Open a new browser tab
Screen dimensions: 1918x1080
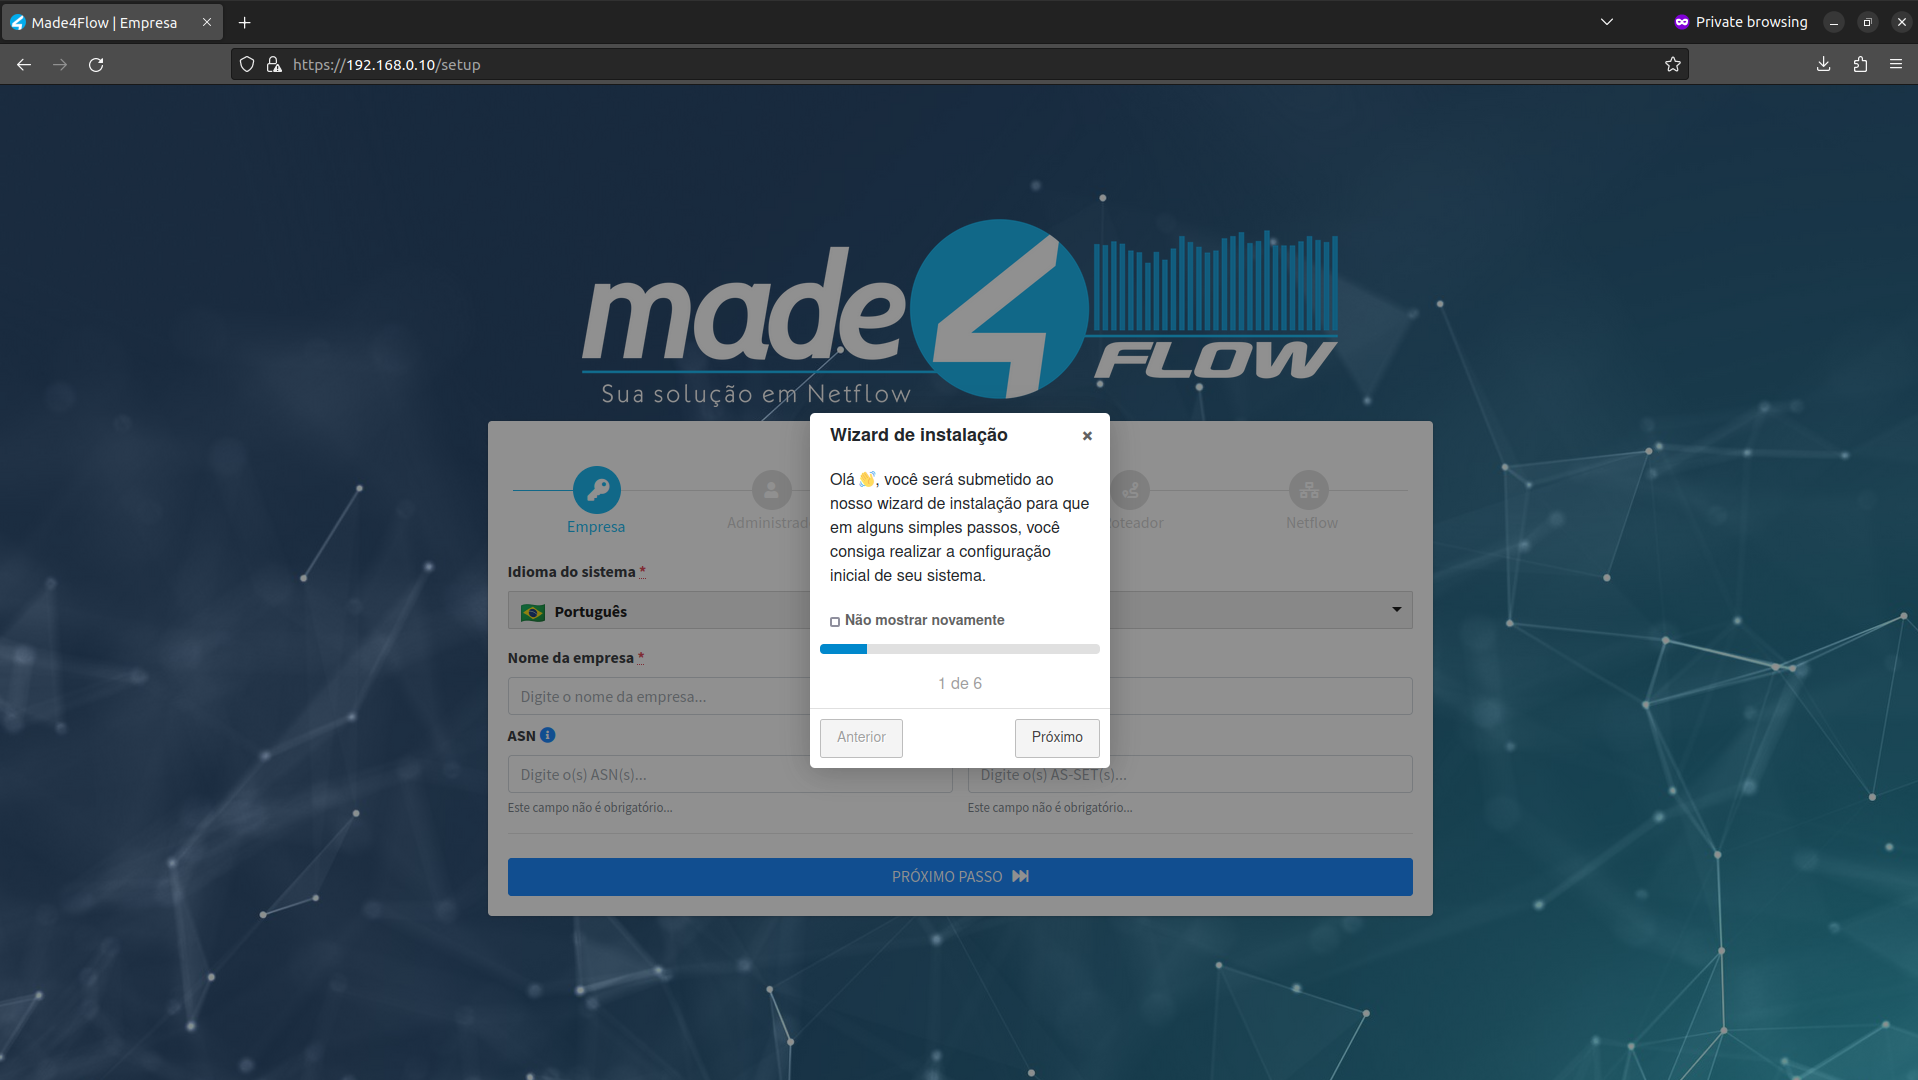(x=244, y=22)
